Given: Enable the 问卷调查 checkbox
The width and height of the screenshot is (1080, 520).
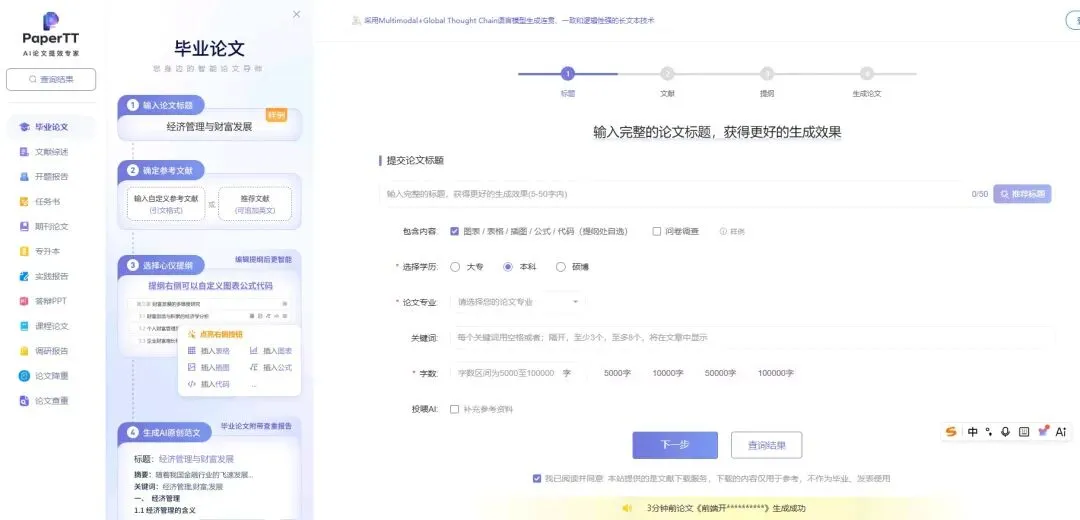Looking at the screenshot, I should point(656,231).
